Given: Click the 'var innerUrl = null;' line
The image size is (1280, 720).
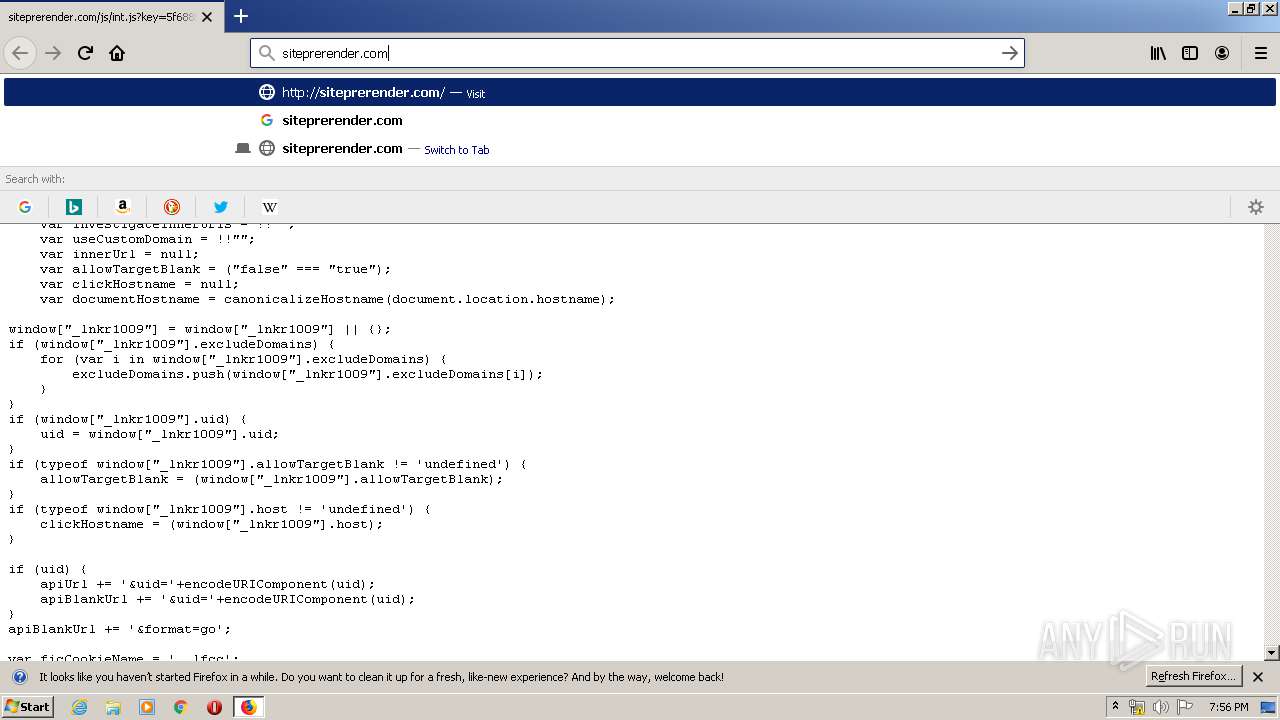Looking at the screenshot, I should point(119,254).
